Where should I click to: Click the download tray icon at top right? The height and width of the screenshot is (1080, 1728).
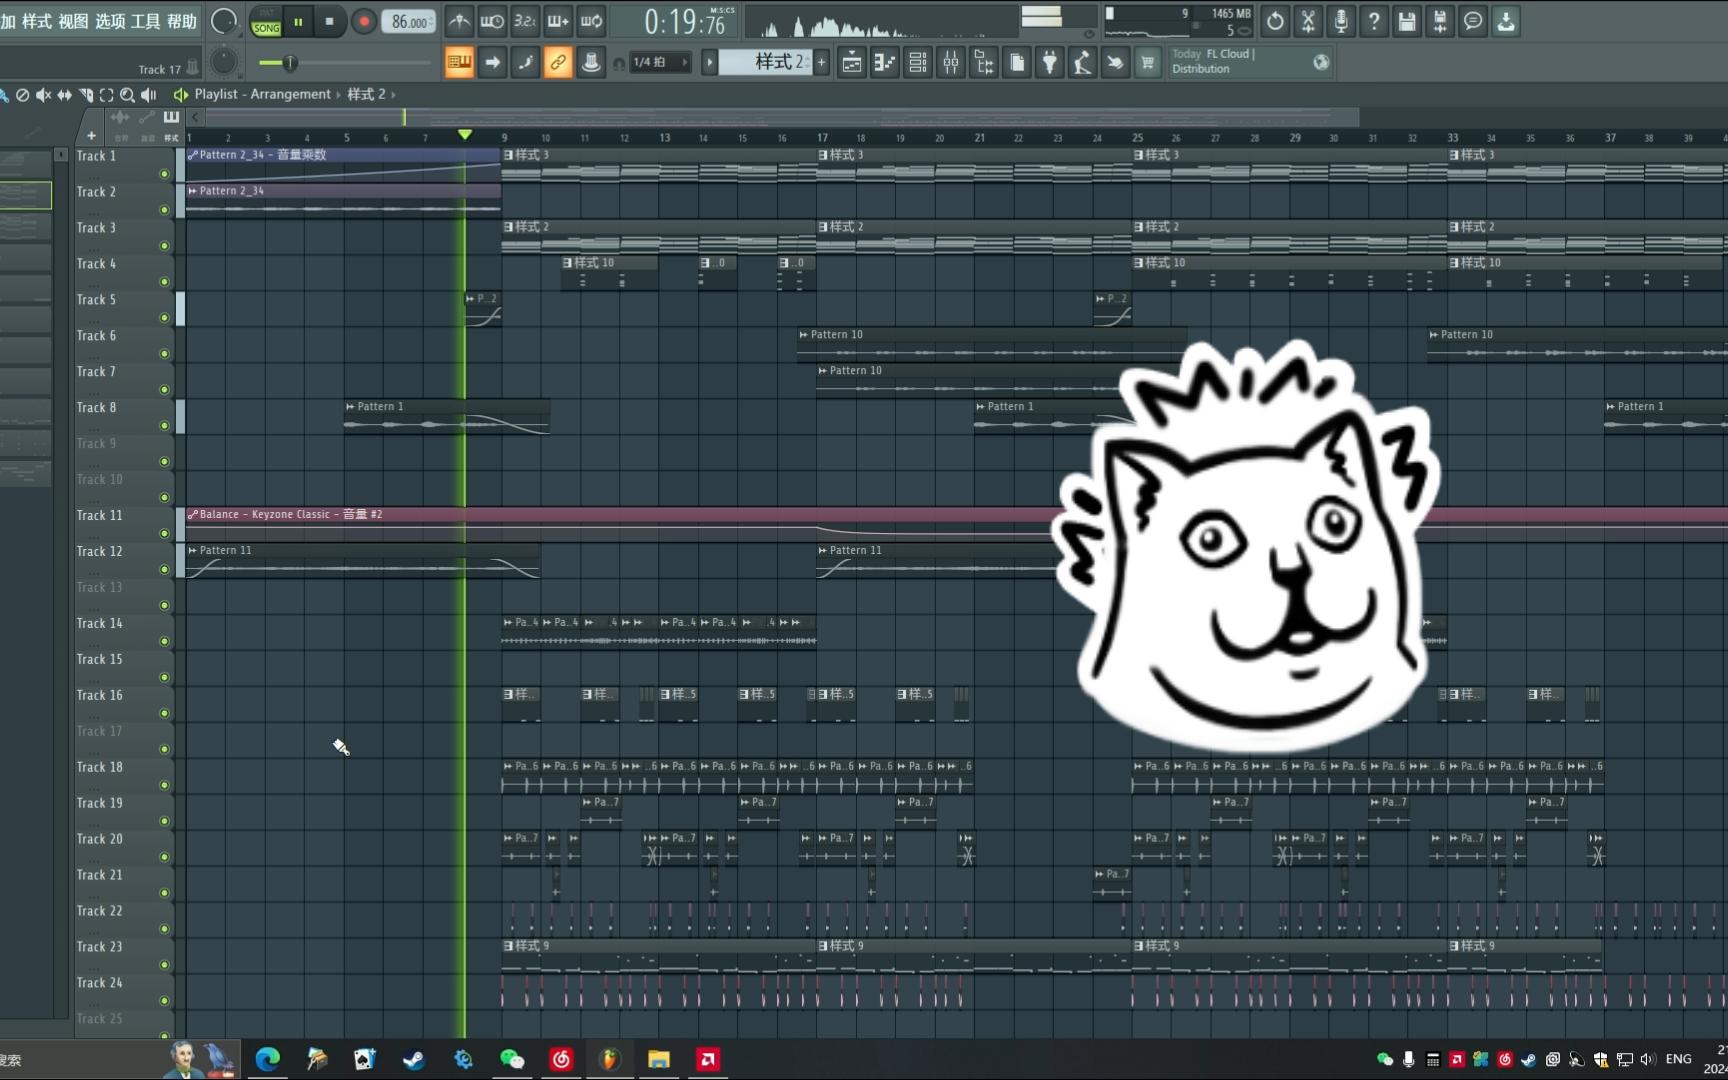point(1506,21)
